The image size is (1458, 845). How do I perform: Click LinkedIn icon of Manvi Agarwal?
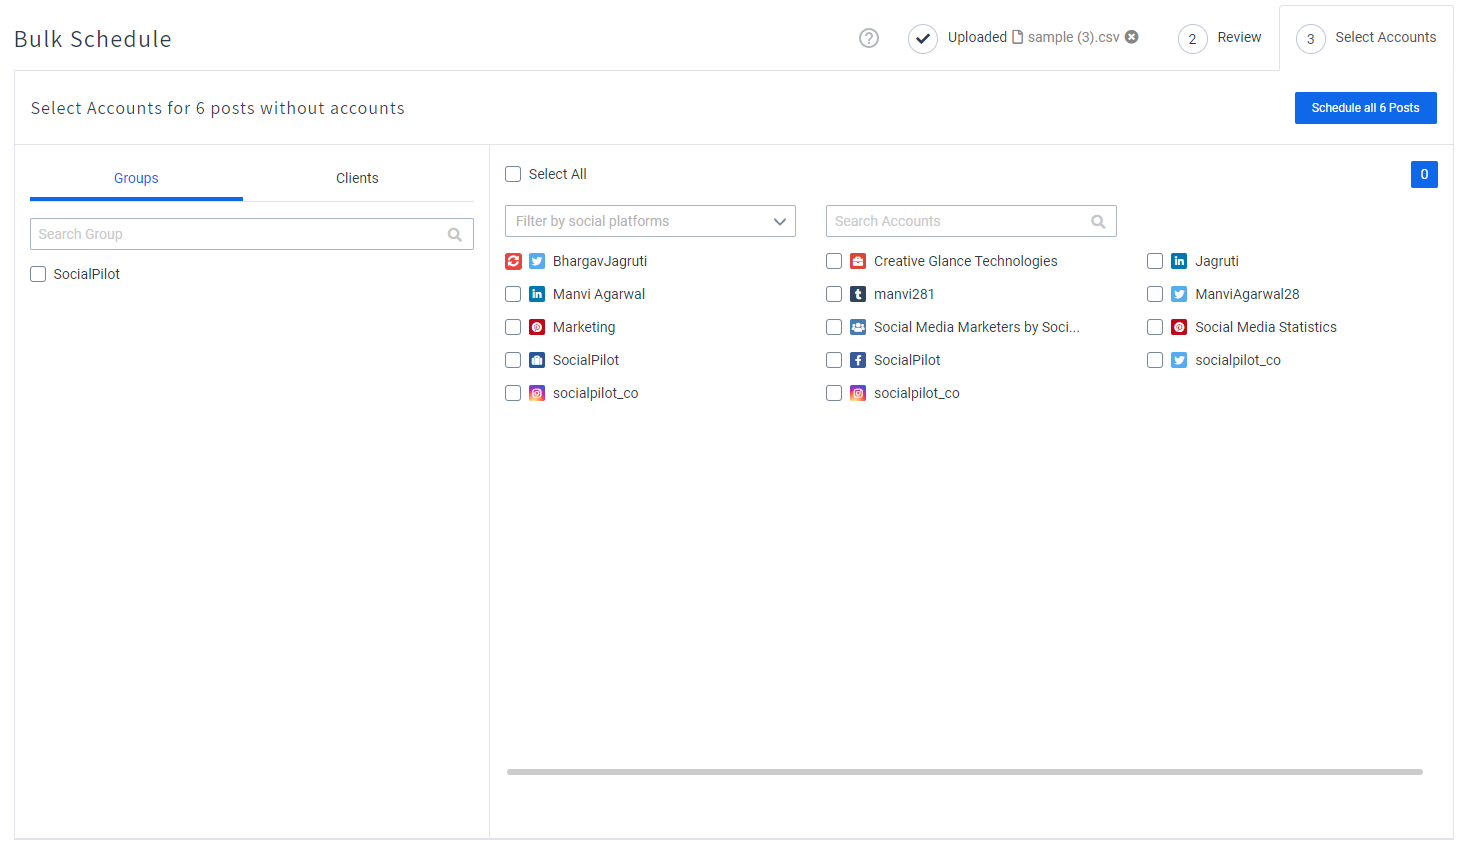537,294
